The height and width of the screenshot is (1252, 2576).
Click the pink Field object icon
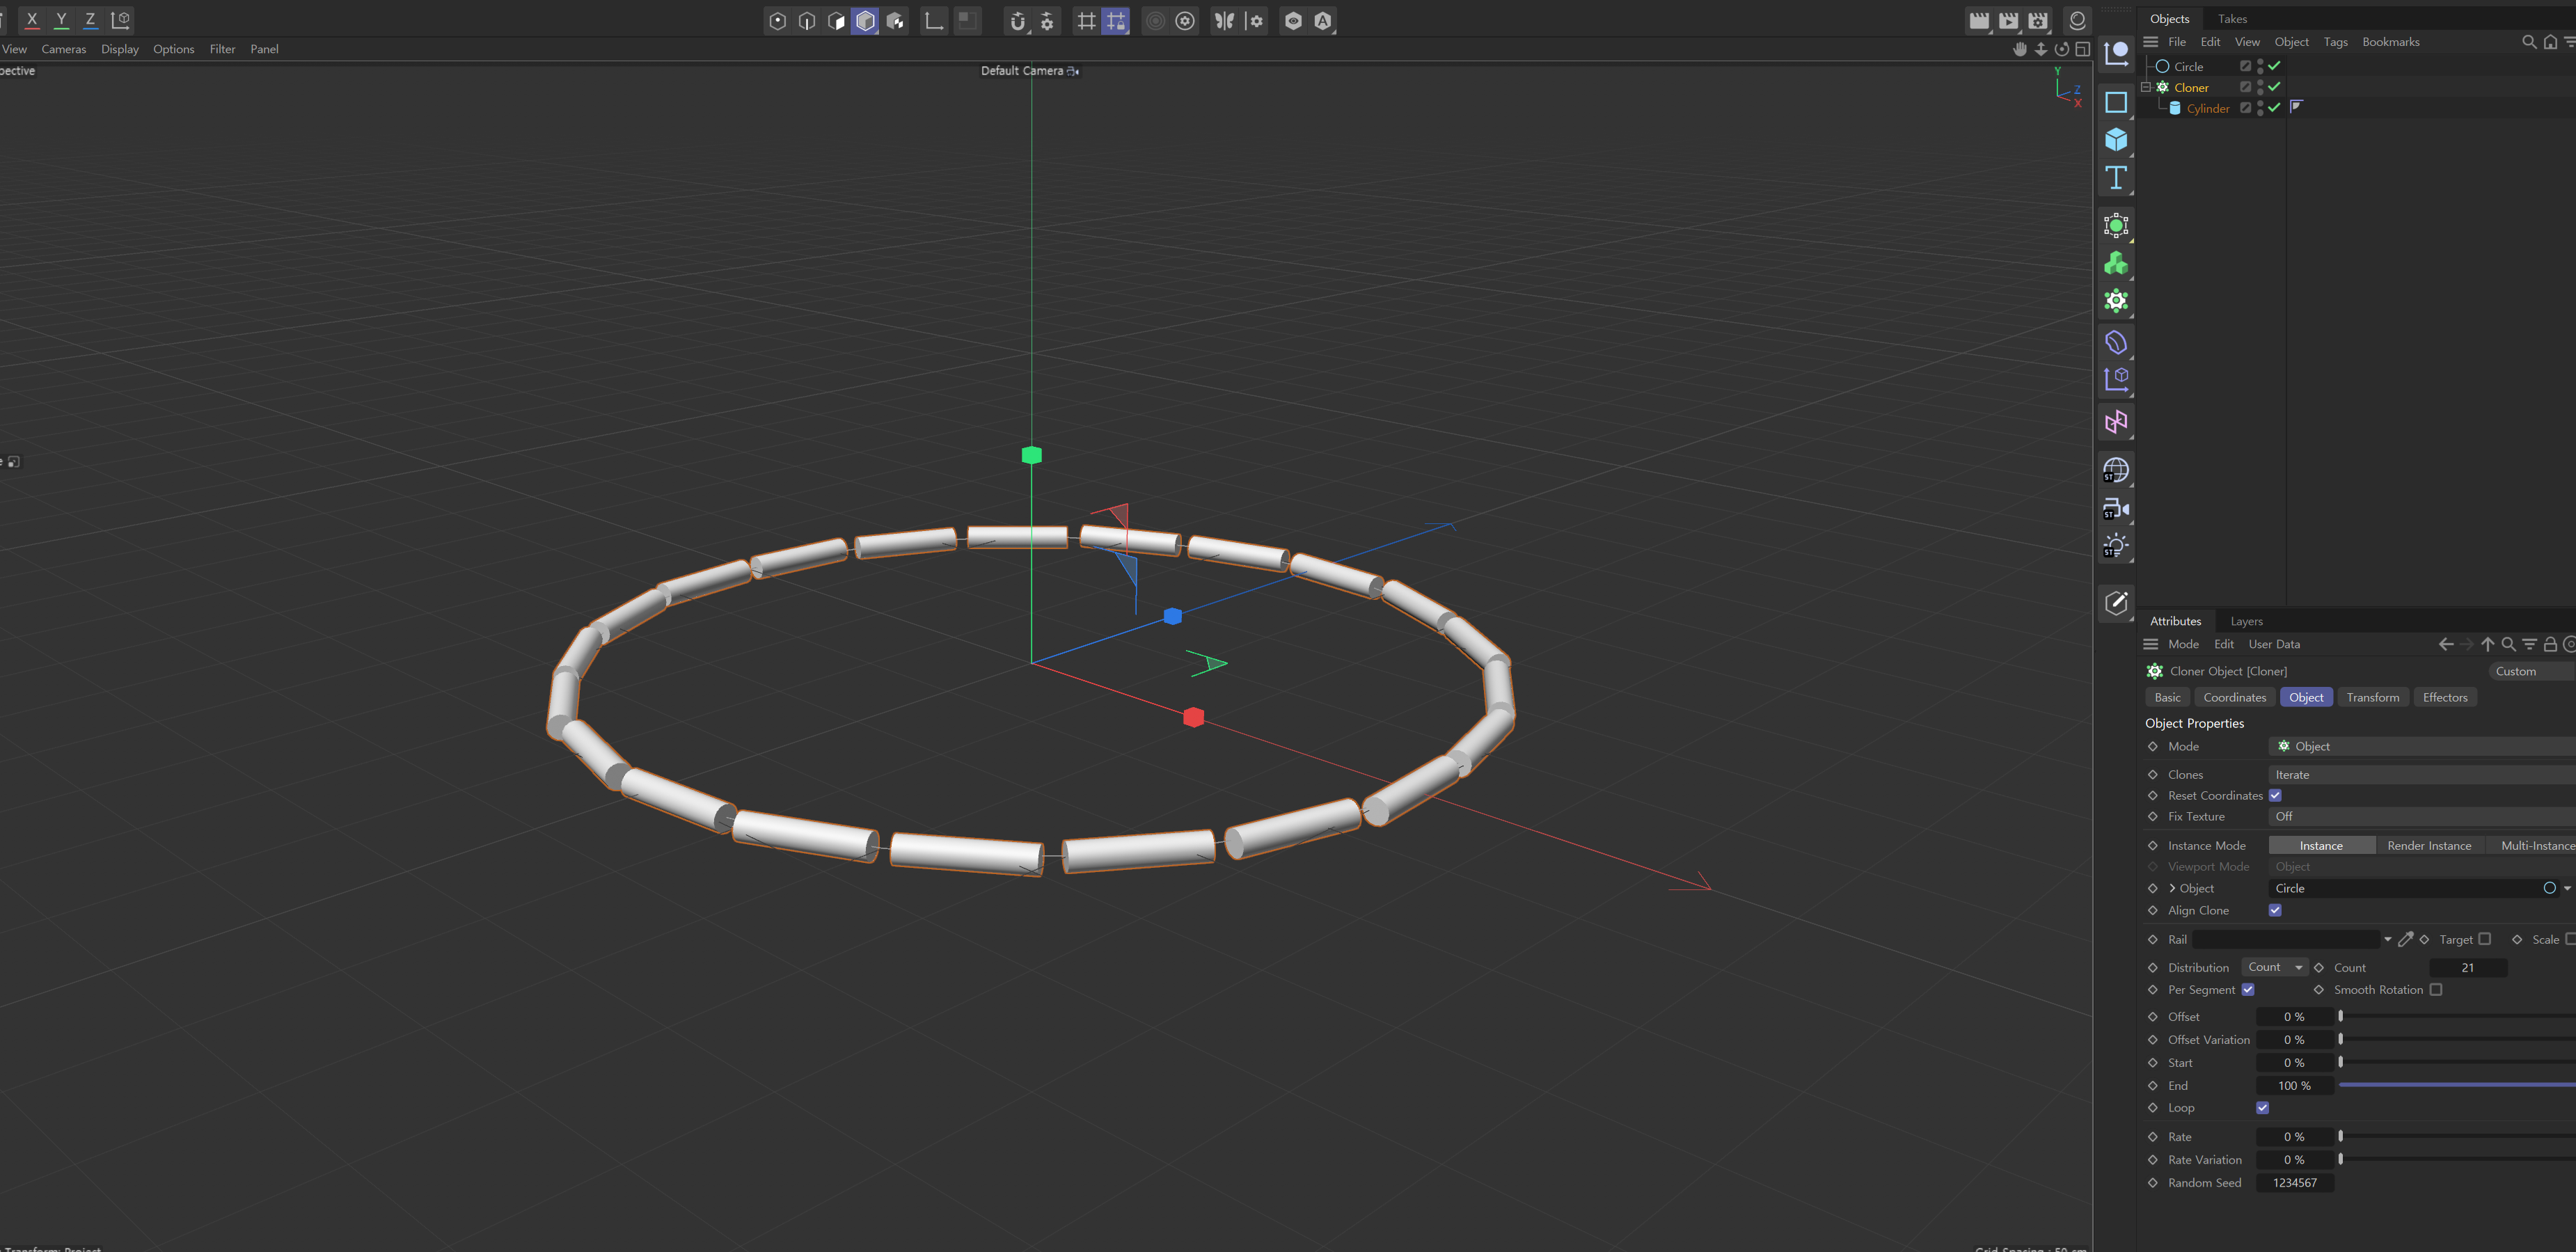coord(2116,422)
